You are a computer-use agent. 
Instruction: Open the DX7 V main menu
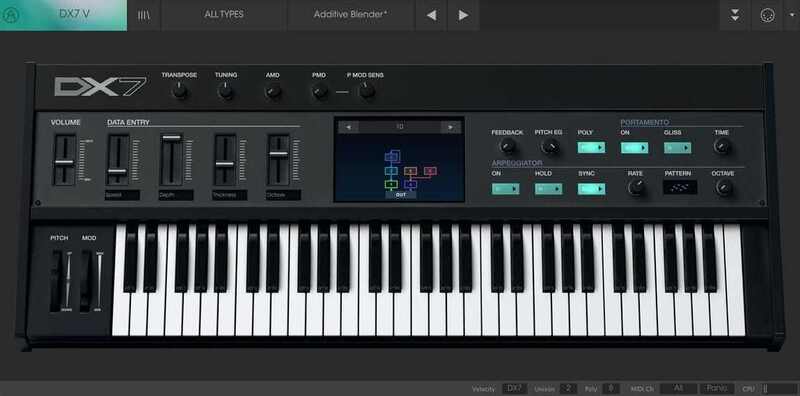click(73, 14)
